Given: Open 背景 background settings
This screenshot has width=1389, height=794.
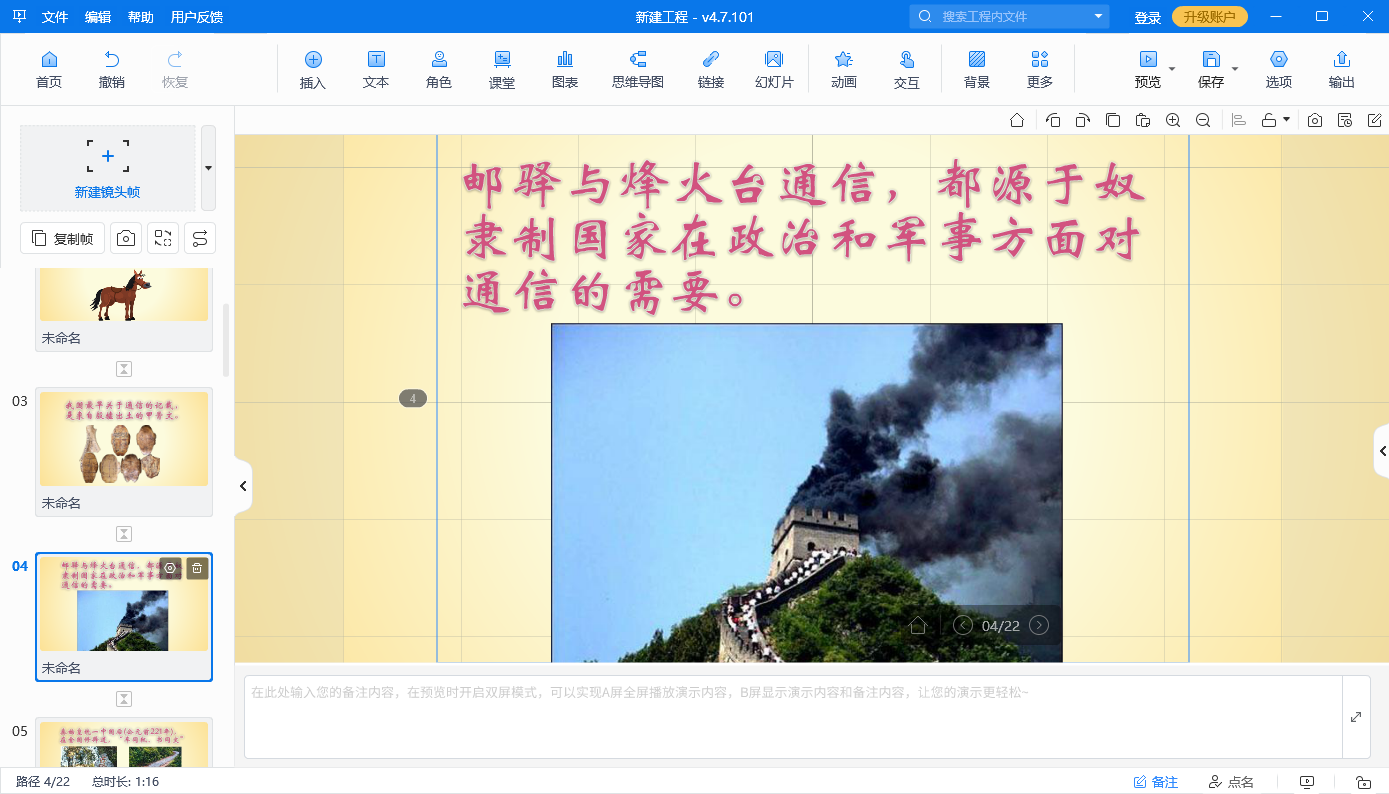Looking at the screenshot, I should point(977,69).
